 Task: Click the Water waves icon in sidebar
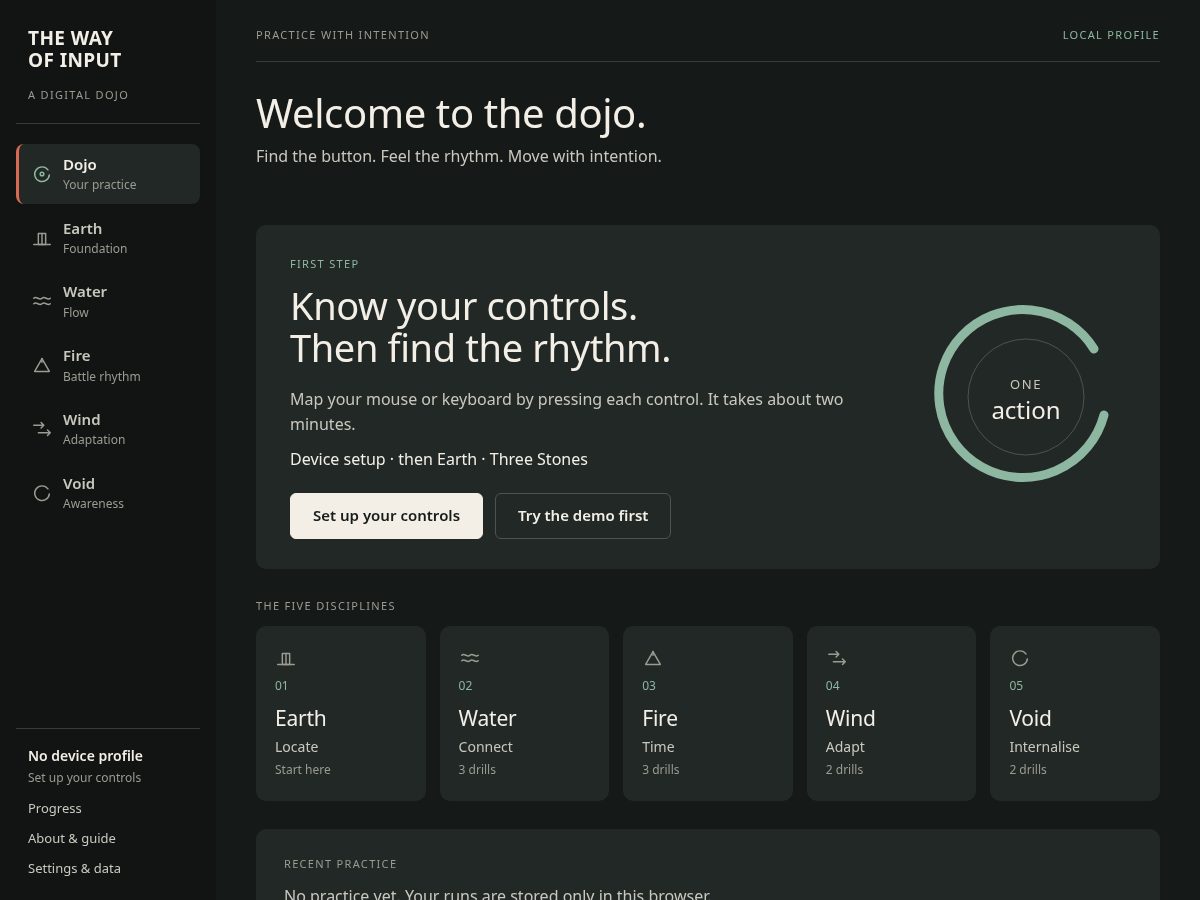[x=42, y=301]
